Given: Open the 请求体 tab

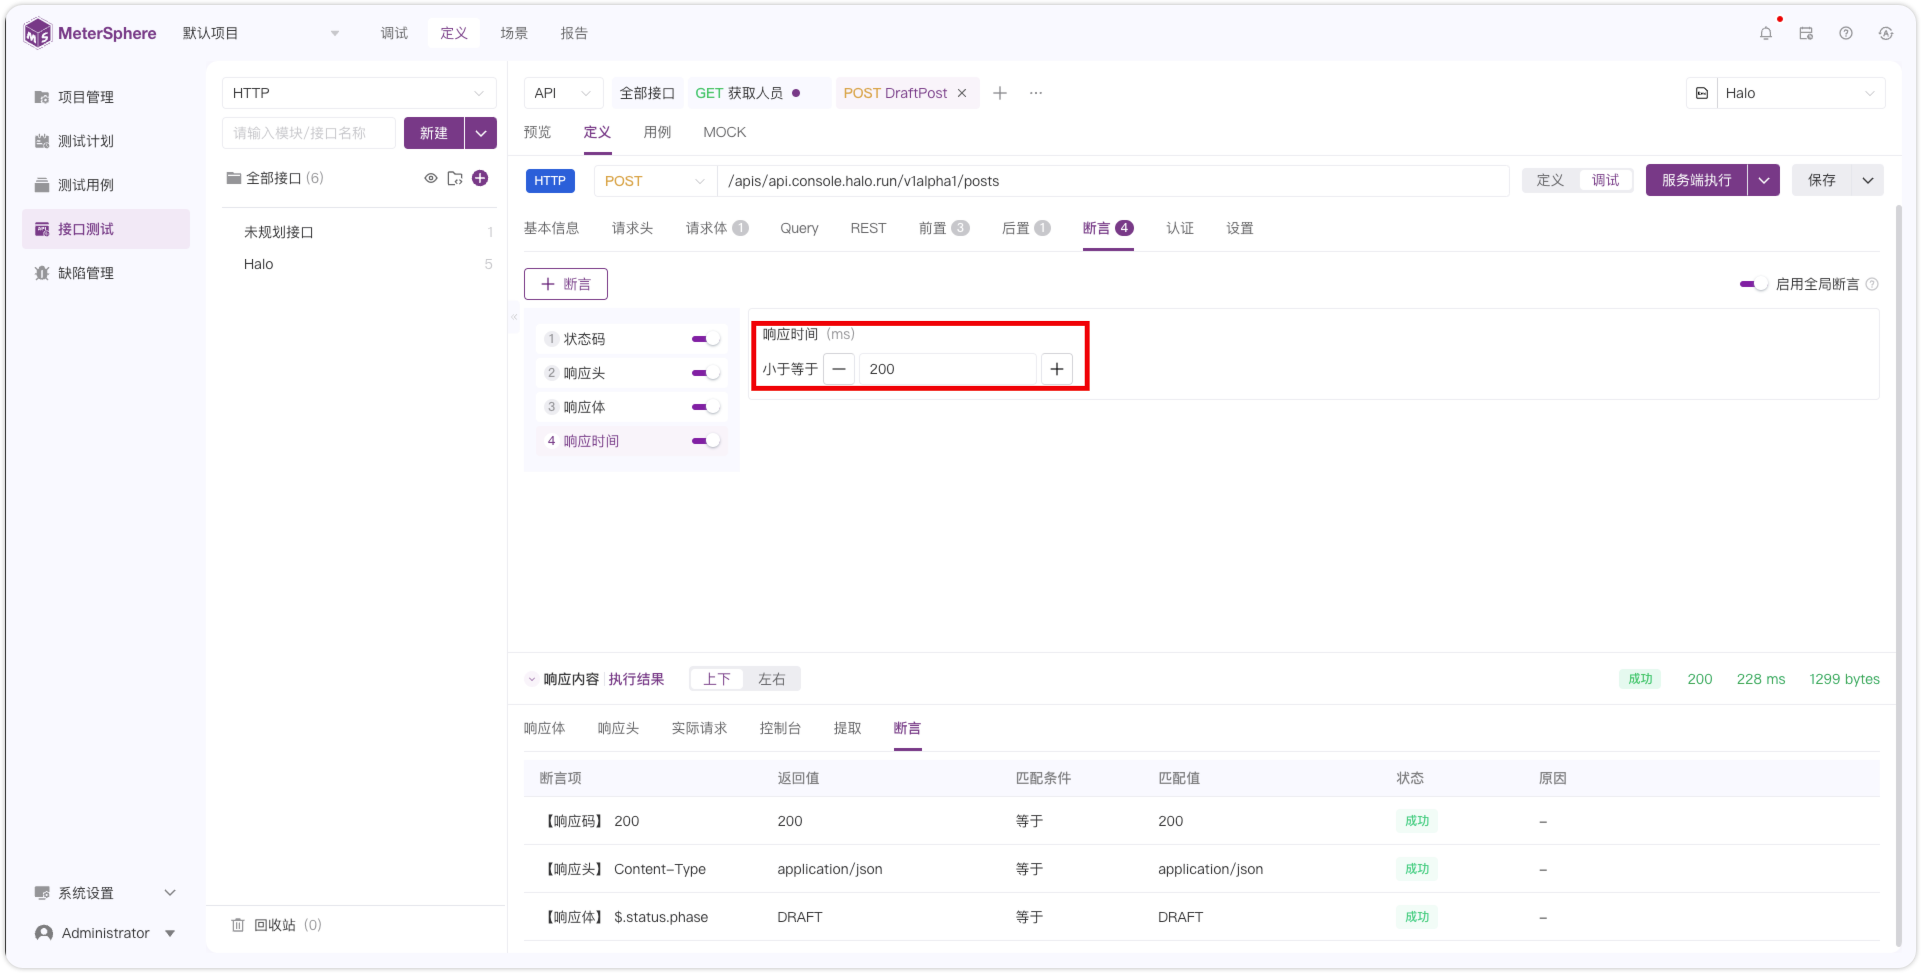Looking at the screenshot, I should point(717,228).
